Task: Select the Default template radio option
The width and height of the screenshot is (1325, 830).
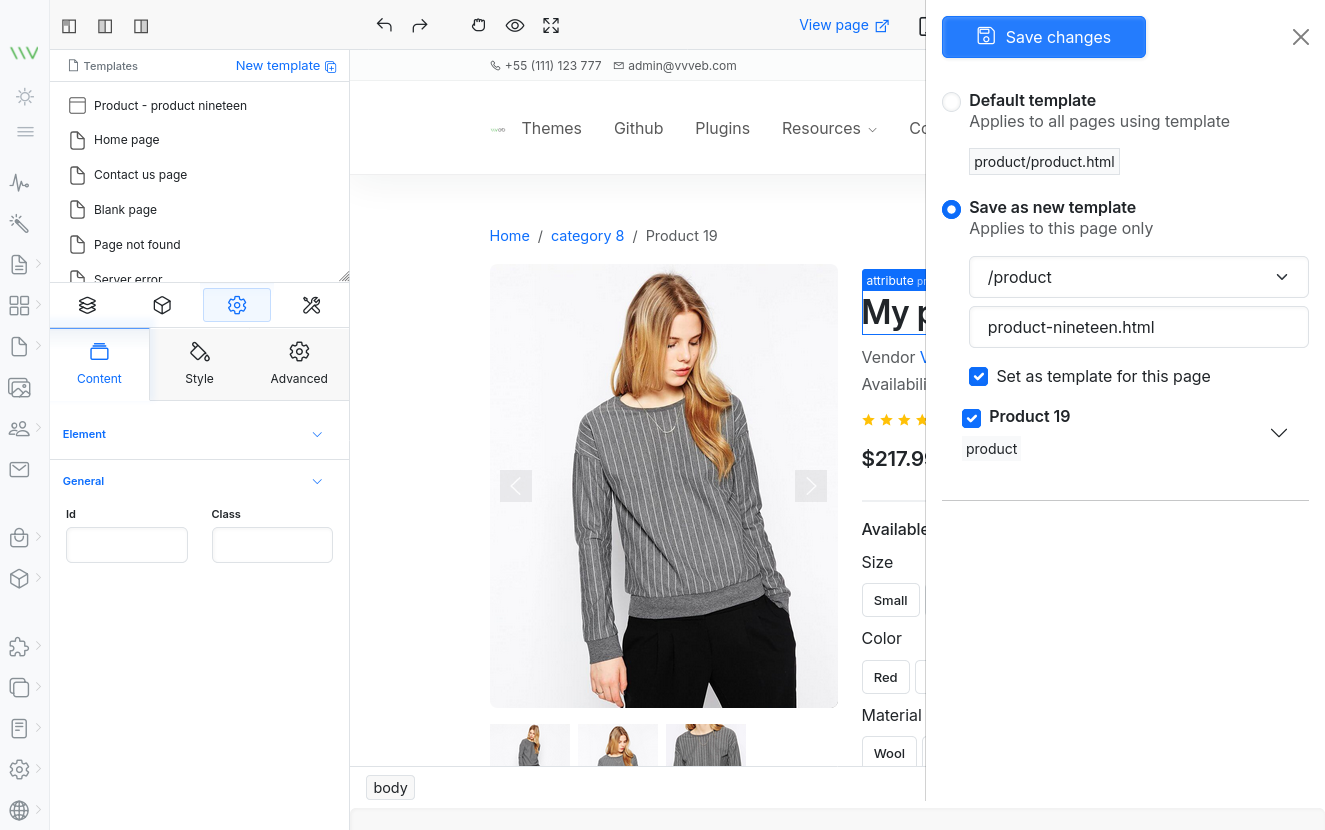Action: coord(951,101)
